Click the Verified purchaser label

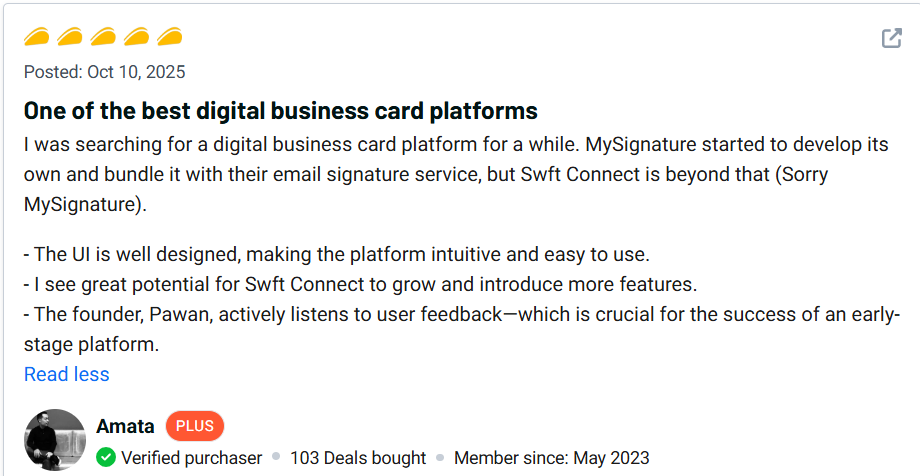tap(191, 458)
